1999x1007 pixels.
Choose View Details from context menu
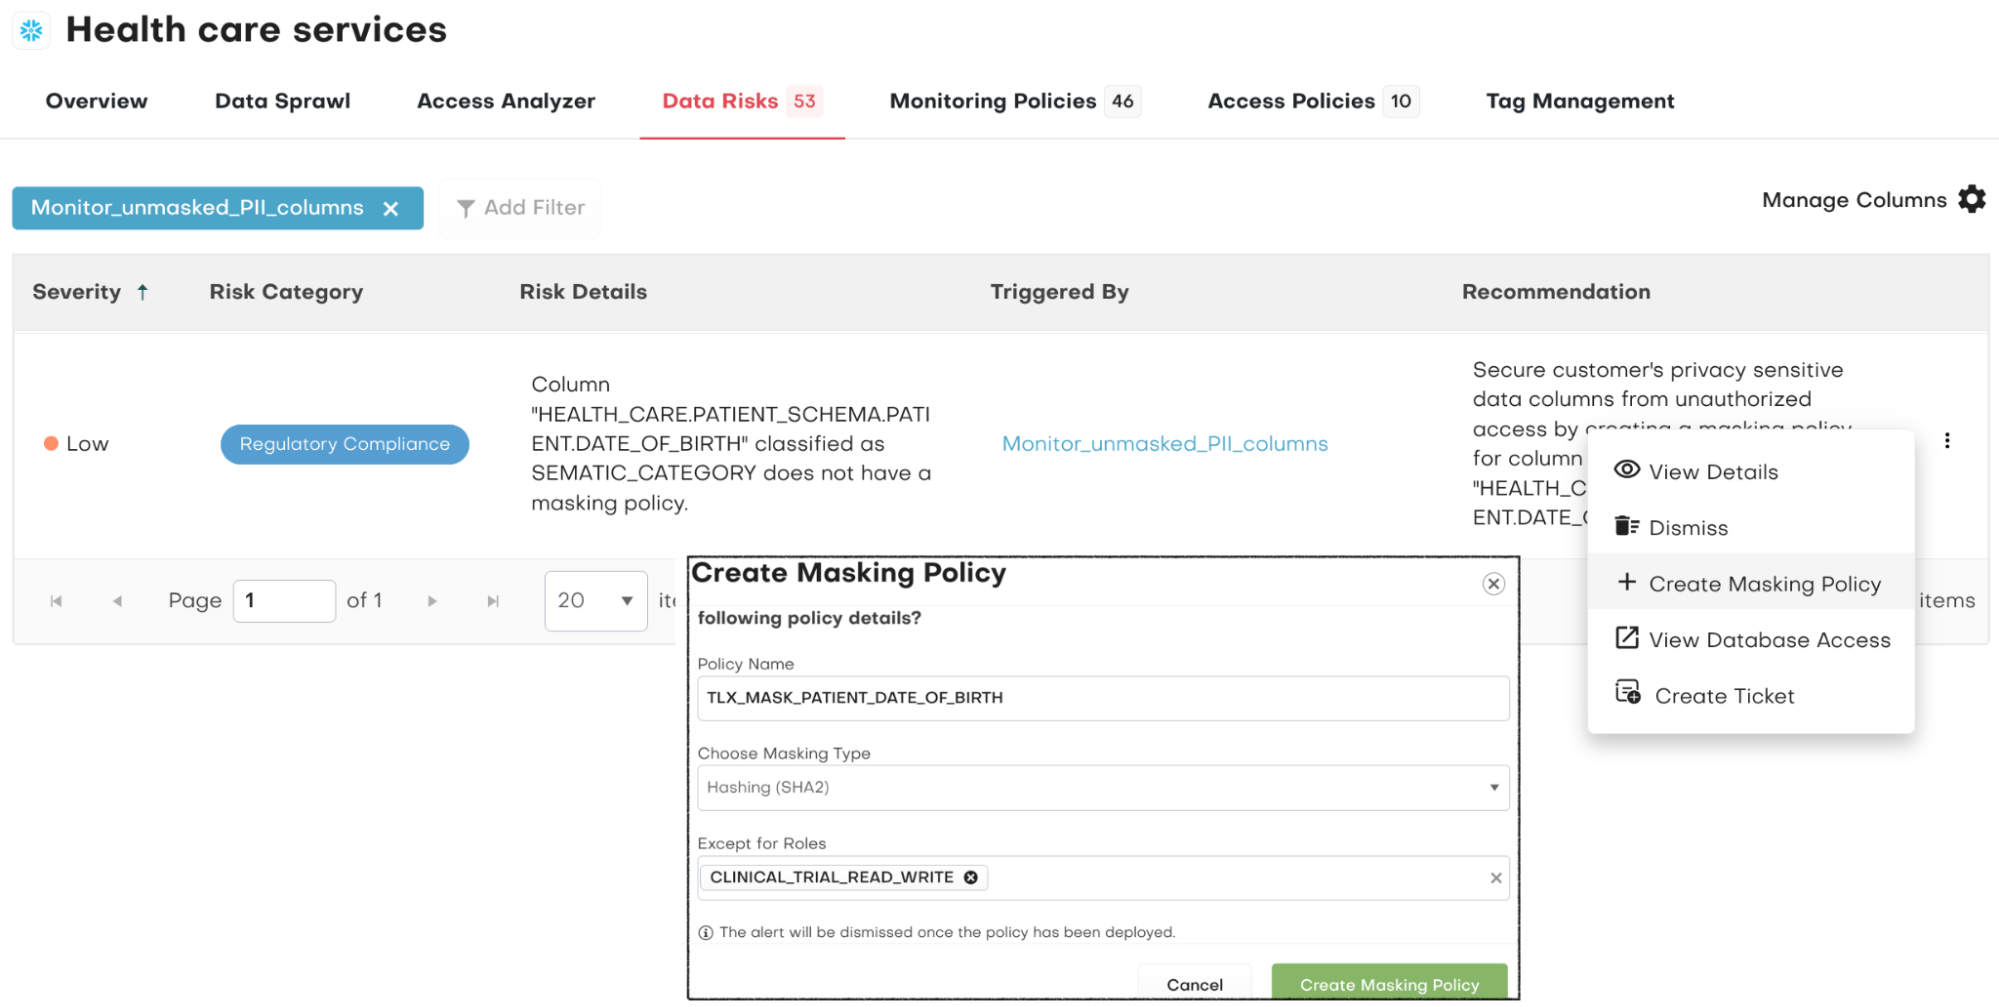[x=1750, y=472]
